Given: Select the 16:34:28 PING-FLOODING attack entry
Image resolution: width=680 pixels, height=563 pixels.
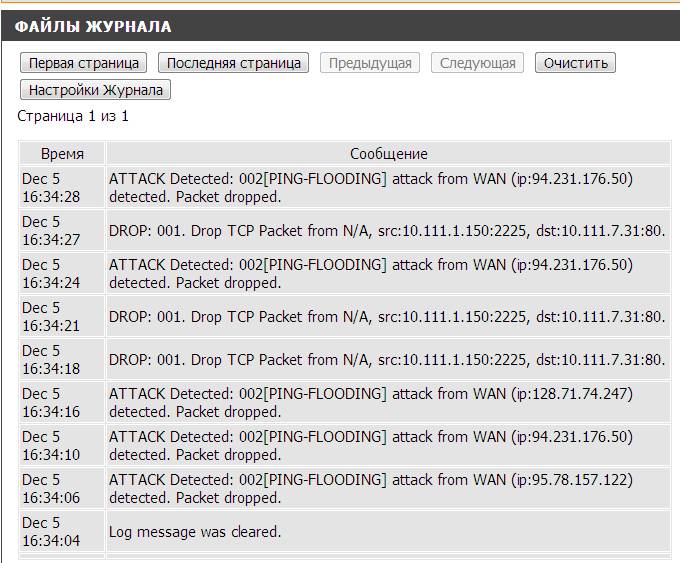Looking at the screenshot, I should pyautogui.click(x=370, y=188).
